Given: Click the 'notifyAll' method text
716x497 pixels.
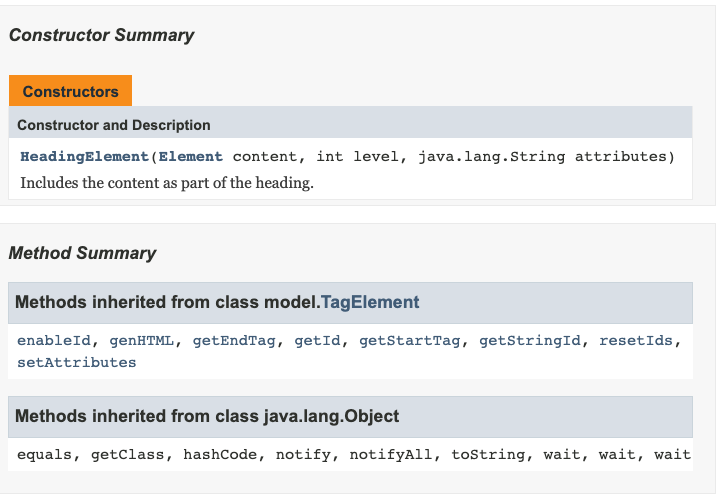Looking at the screenshot, I should point(391,455).
